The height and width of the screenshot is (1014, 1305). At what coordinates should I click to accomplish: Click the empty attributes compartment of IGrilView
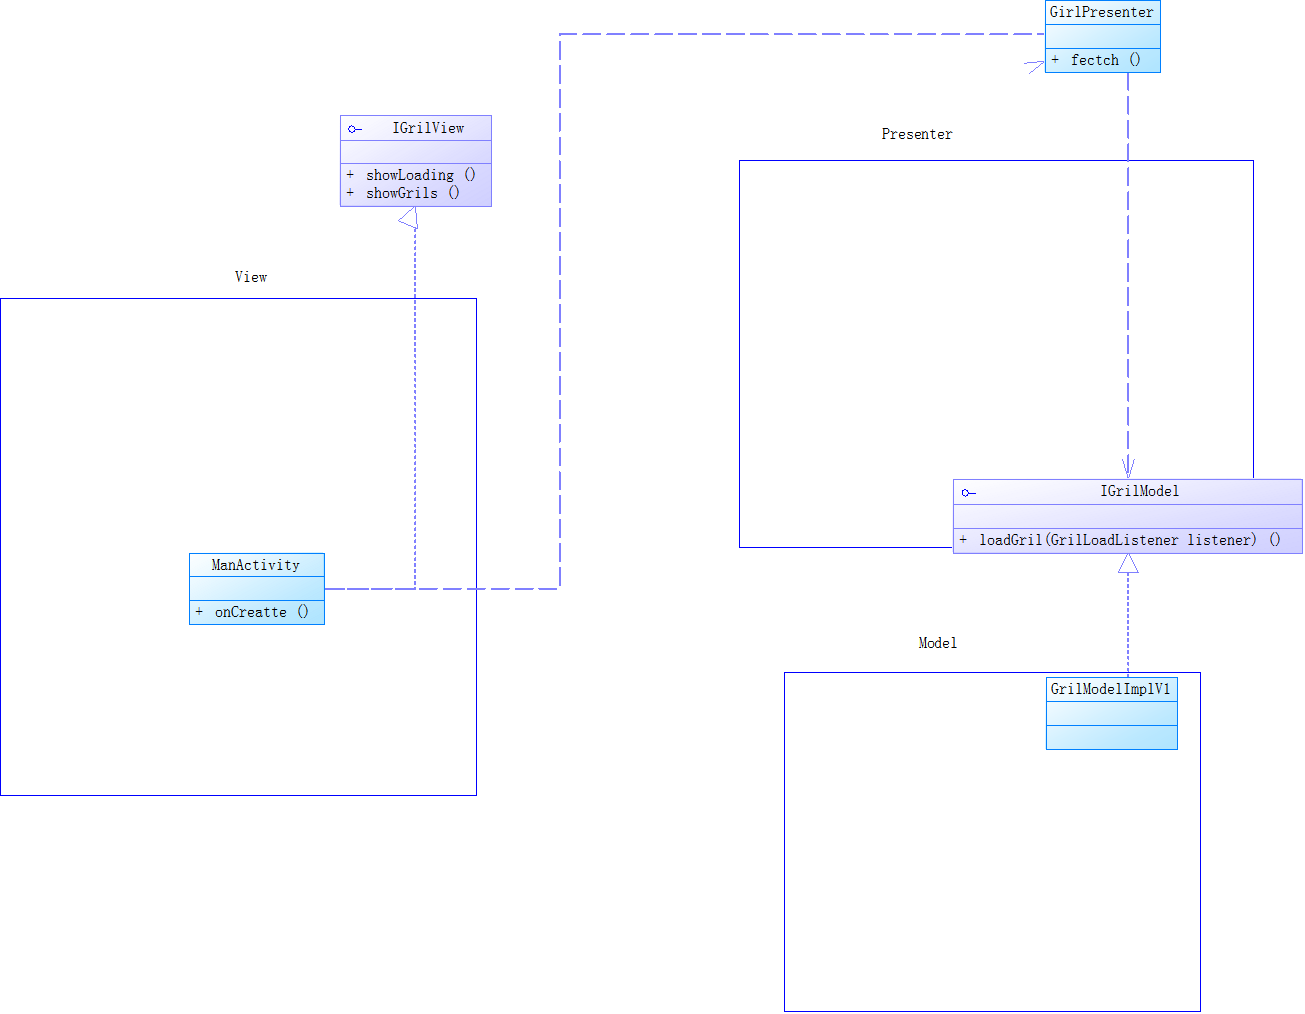(416, 152)
